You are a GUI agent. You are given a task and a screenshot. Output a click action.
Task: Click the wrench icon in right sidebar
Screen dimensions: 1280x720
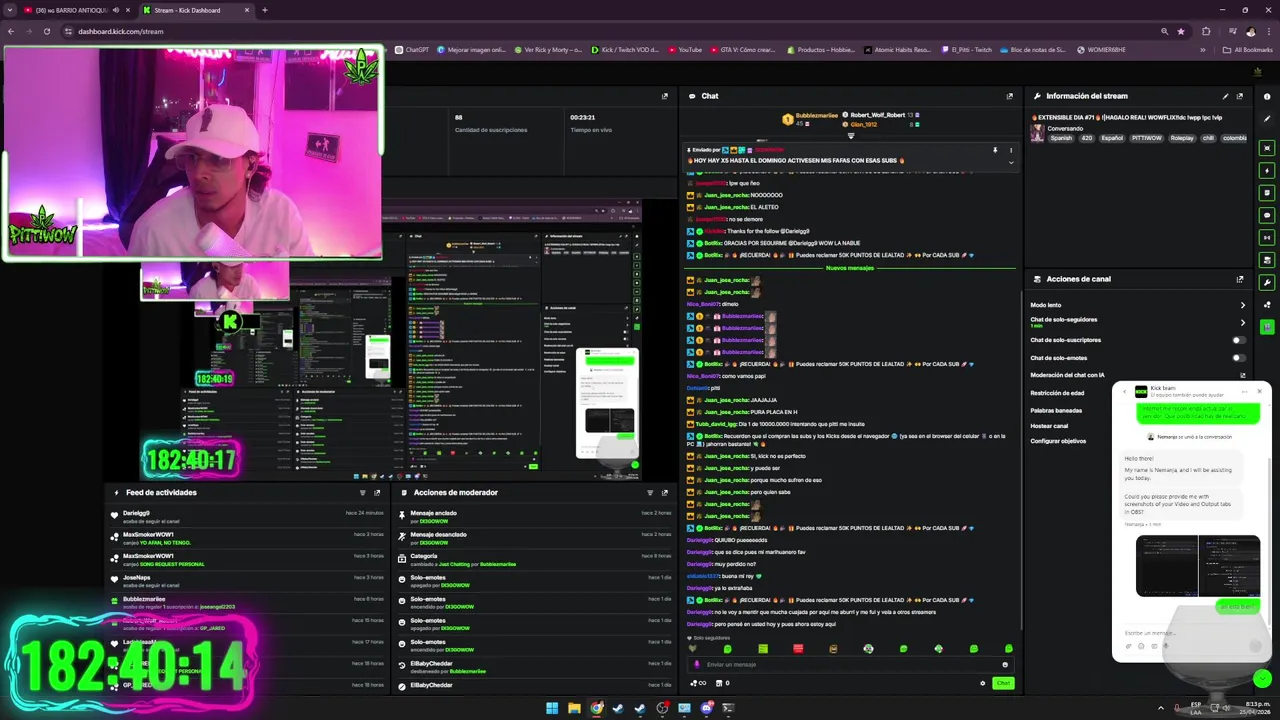(x=1268, y=282)
